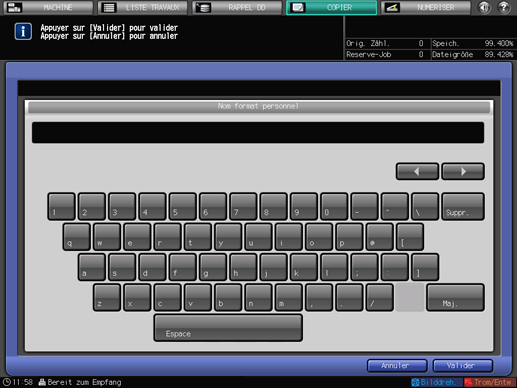Image resolution: width=517 pixels, height=388 pixels.
Task: Tap the b key
Action: pos(228,297)
